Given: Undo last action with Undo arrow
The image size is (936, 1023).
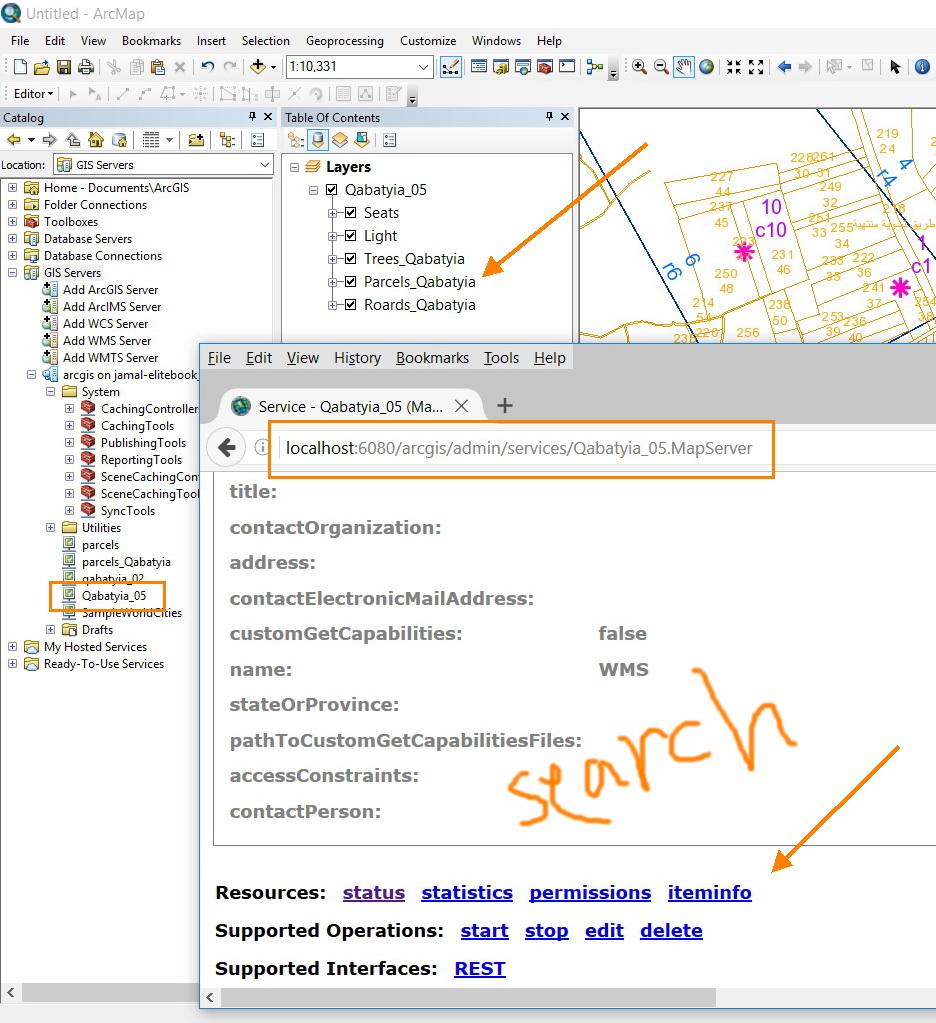Looking at the screenshot, I should click(207, 67).
